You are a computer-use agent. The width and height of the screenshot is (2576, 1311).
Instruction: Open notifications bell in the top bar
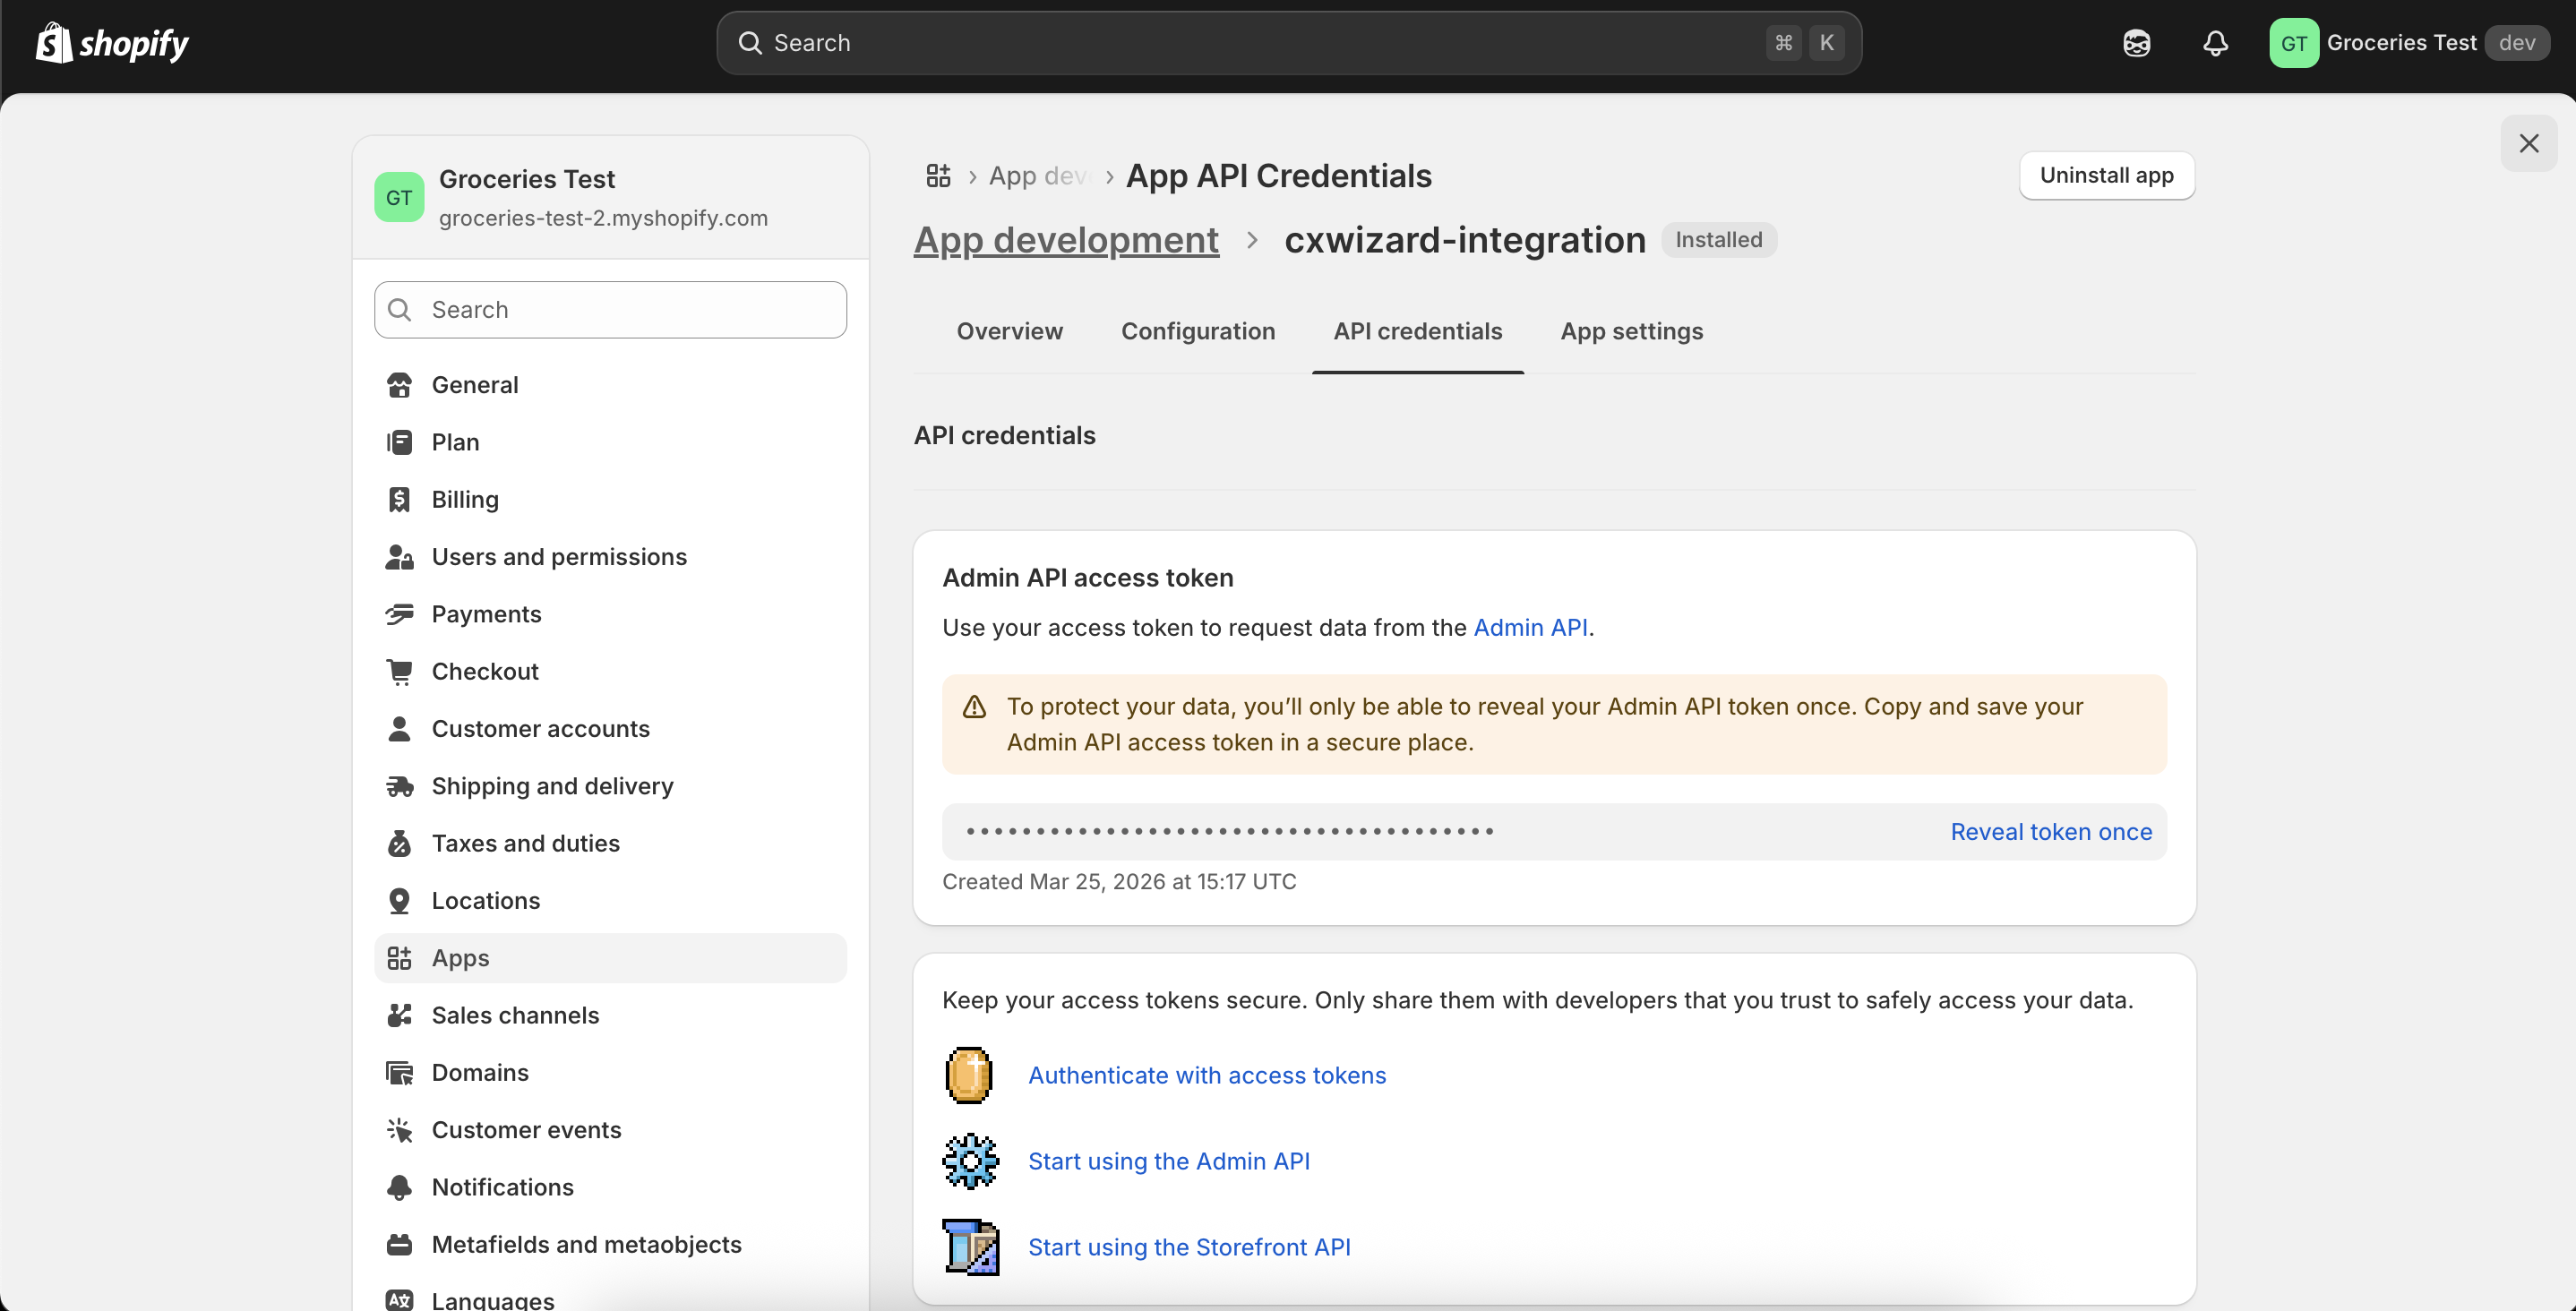click(2215, 42)
